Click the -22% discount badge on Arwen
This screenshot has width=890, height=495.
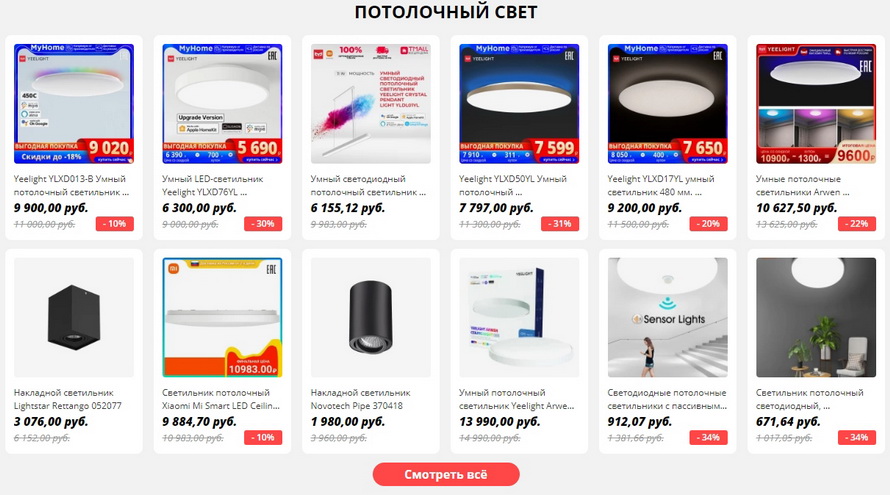(857, 224)
